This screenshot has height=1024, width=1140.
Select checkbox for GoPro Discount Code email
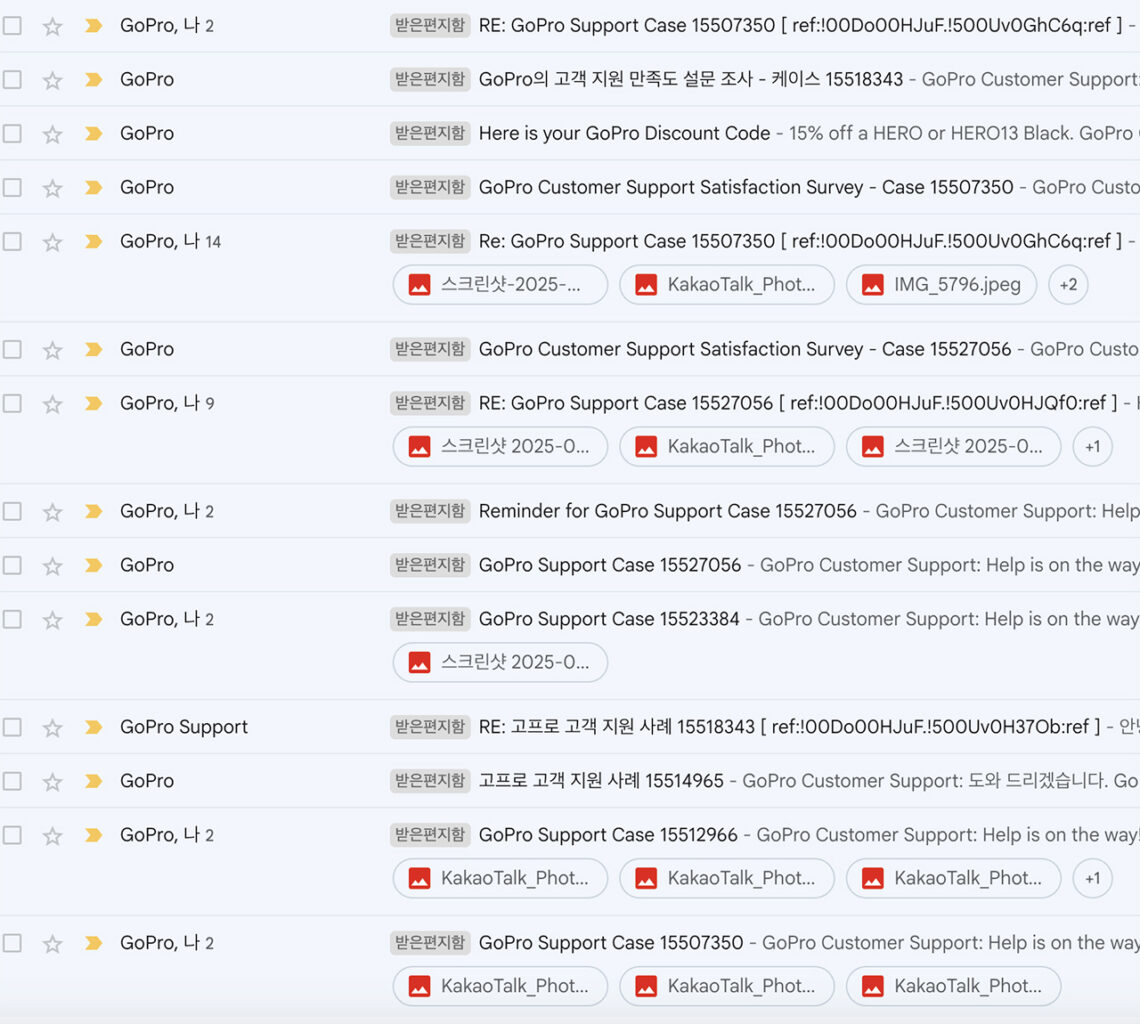click(x=12, y=133)
